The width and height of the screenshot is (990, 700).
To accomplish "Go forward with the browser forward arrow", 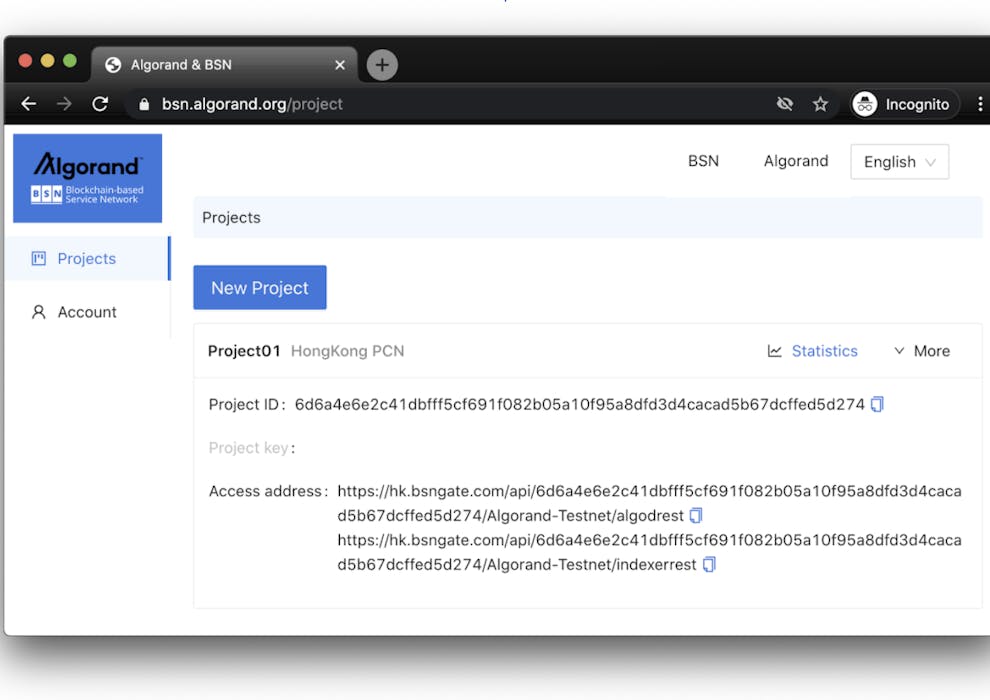I will tap(64, 104).
